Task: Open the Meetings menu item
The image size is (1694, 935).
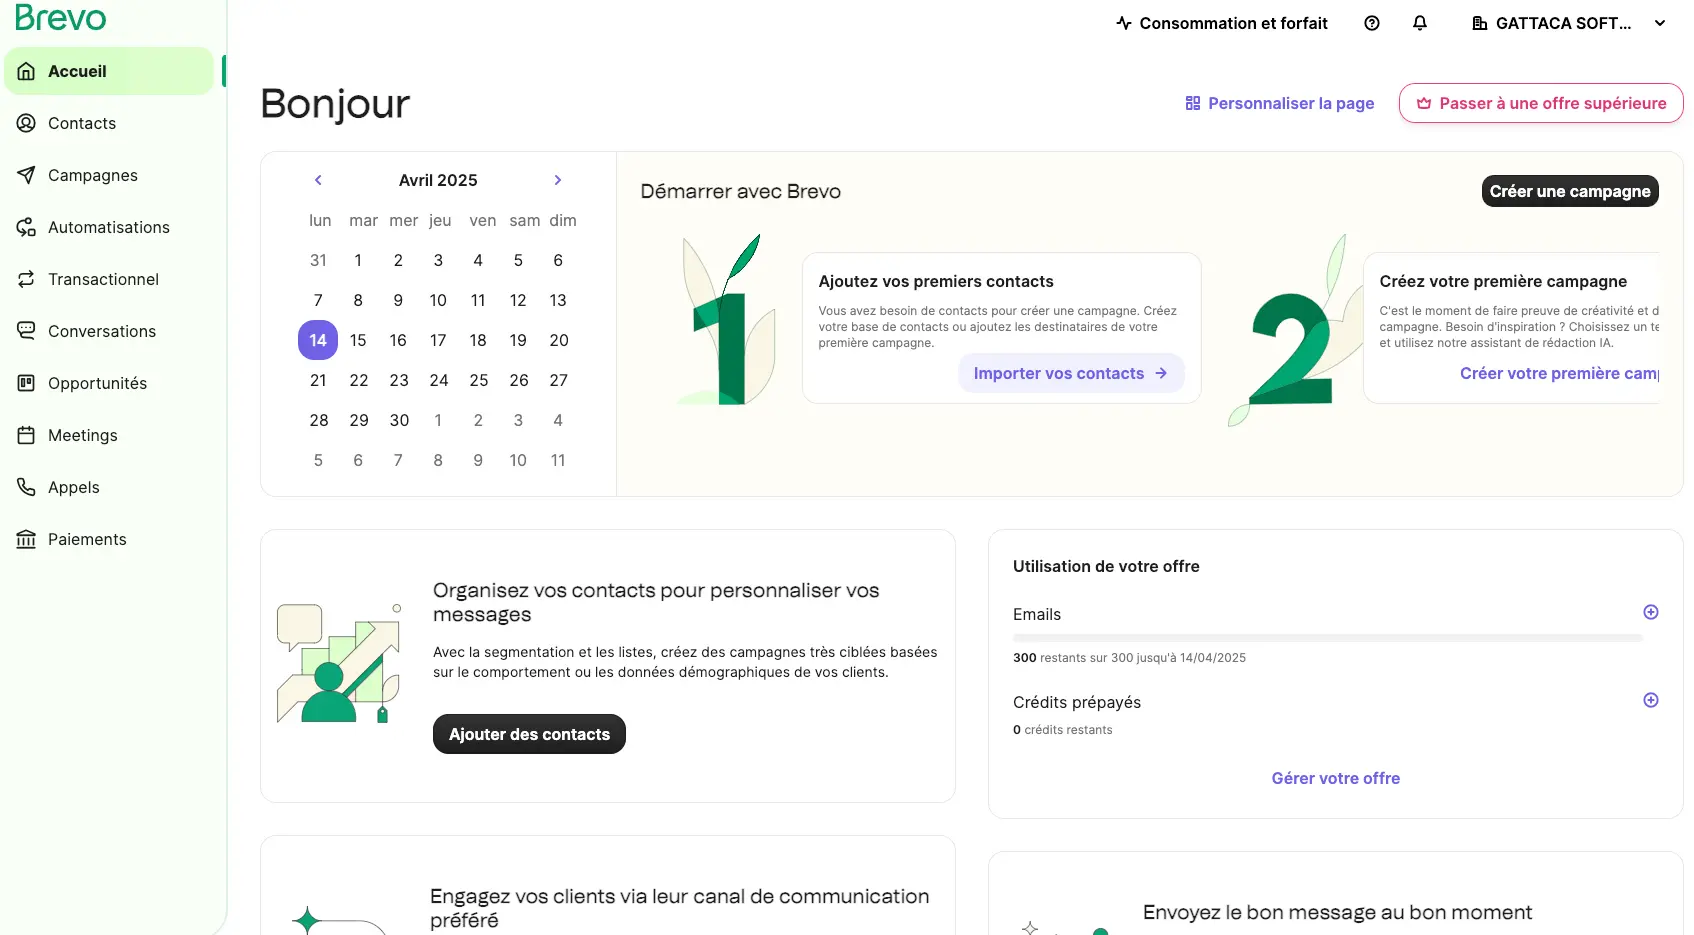Action: (109, 435)
